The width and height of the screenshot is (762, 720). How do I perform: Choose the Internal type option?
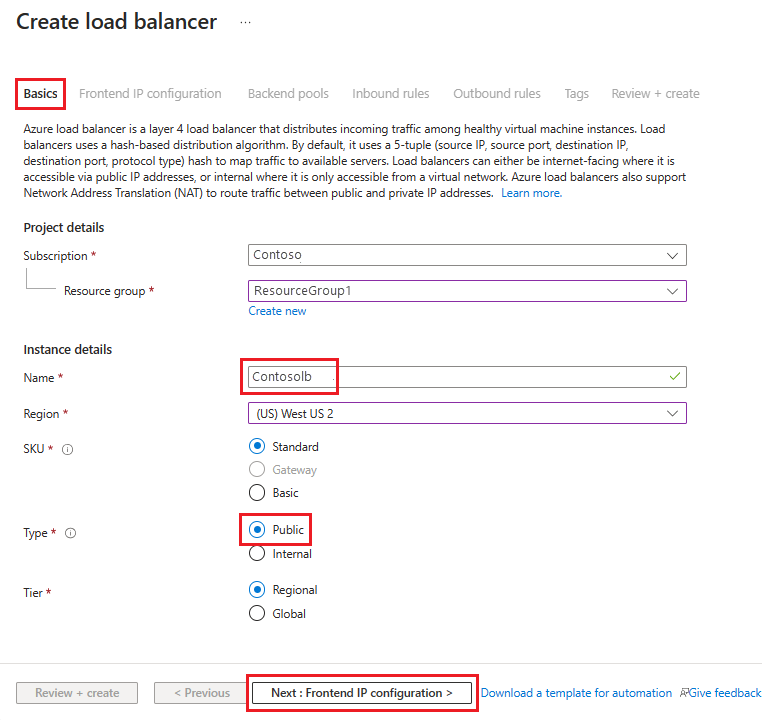(257, 553)
